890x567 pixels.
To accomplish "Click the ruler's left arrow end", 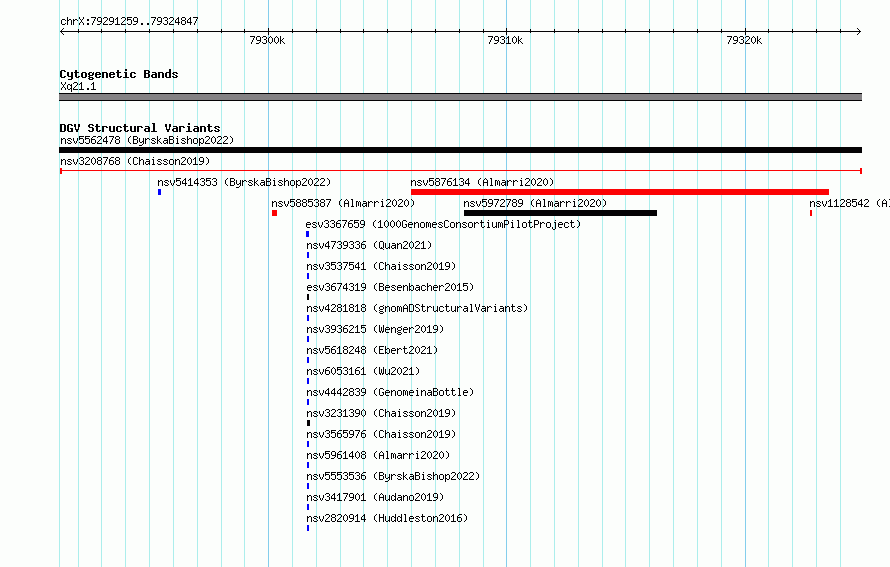I will coord(62,31).
